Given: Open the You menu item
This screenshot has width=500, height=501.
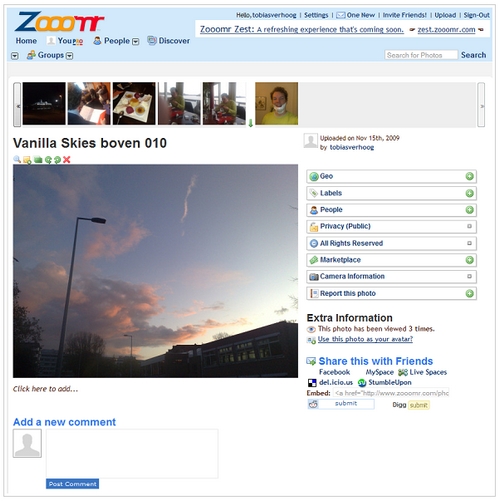Looking at the screenshot, I should 65,41.
